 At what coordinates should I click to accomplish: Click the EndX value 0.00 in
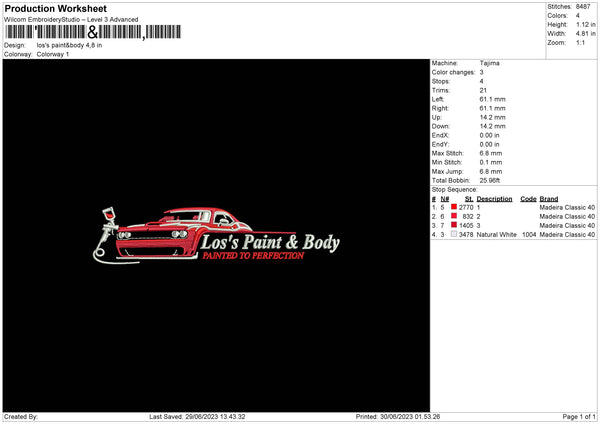pyautogui.click(x=489, y=135)
